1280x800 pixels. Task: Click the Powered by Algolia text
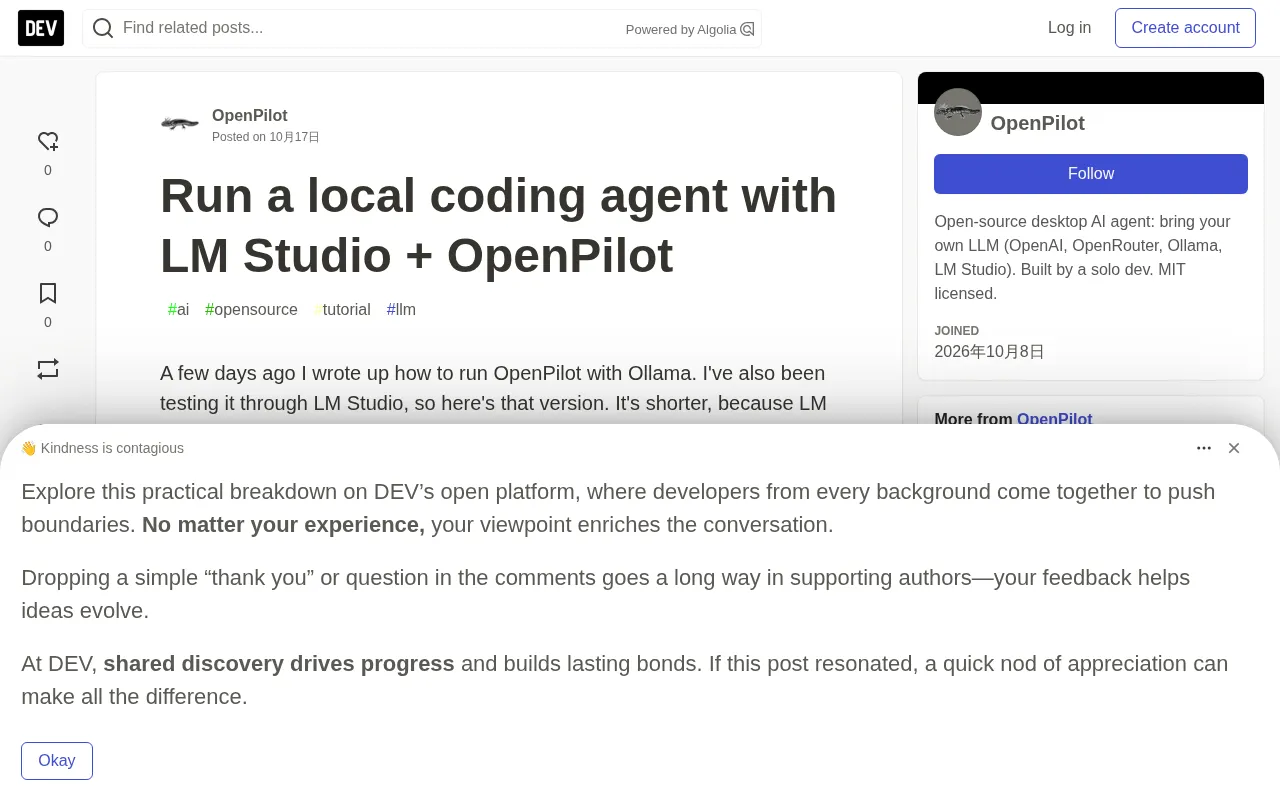(681, 30)
